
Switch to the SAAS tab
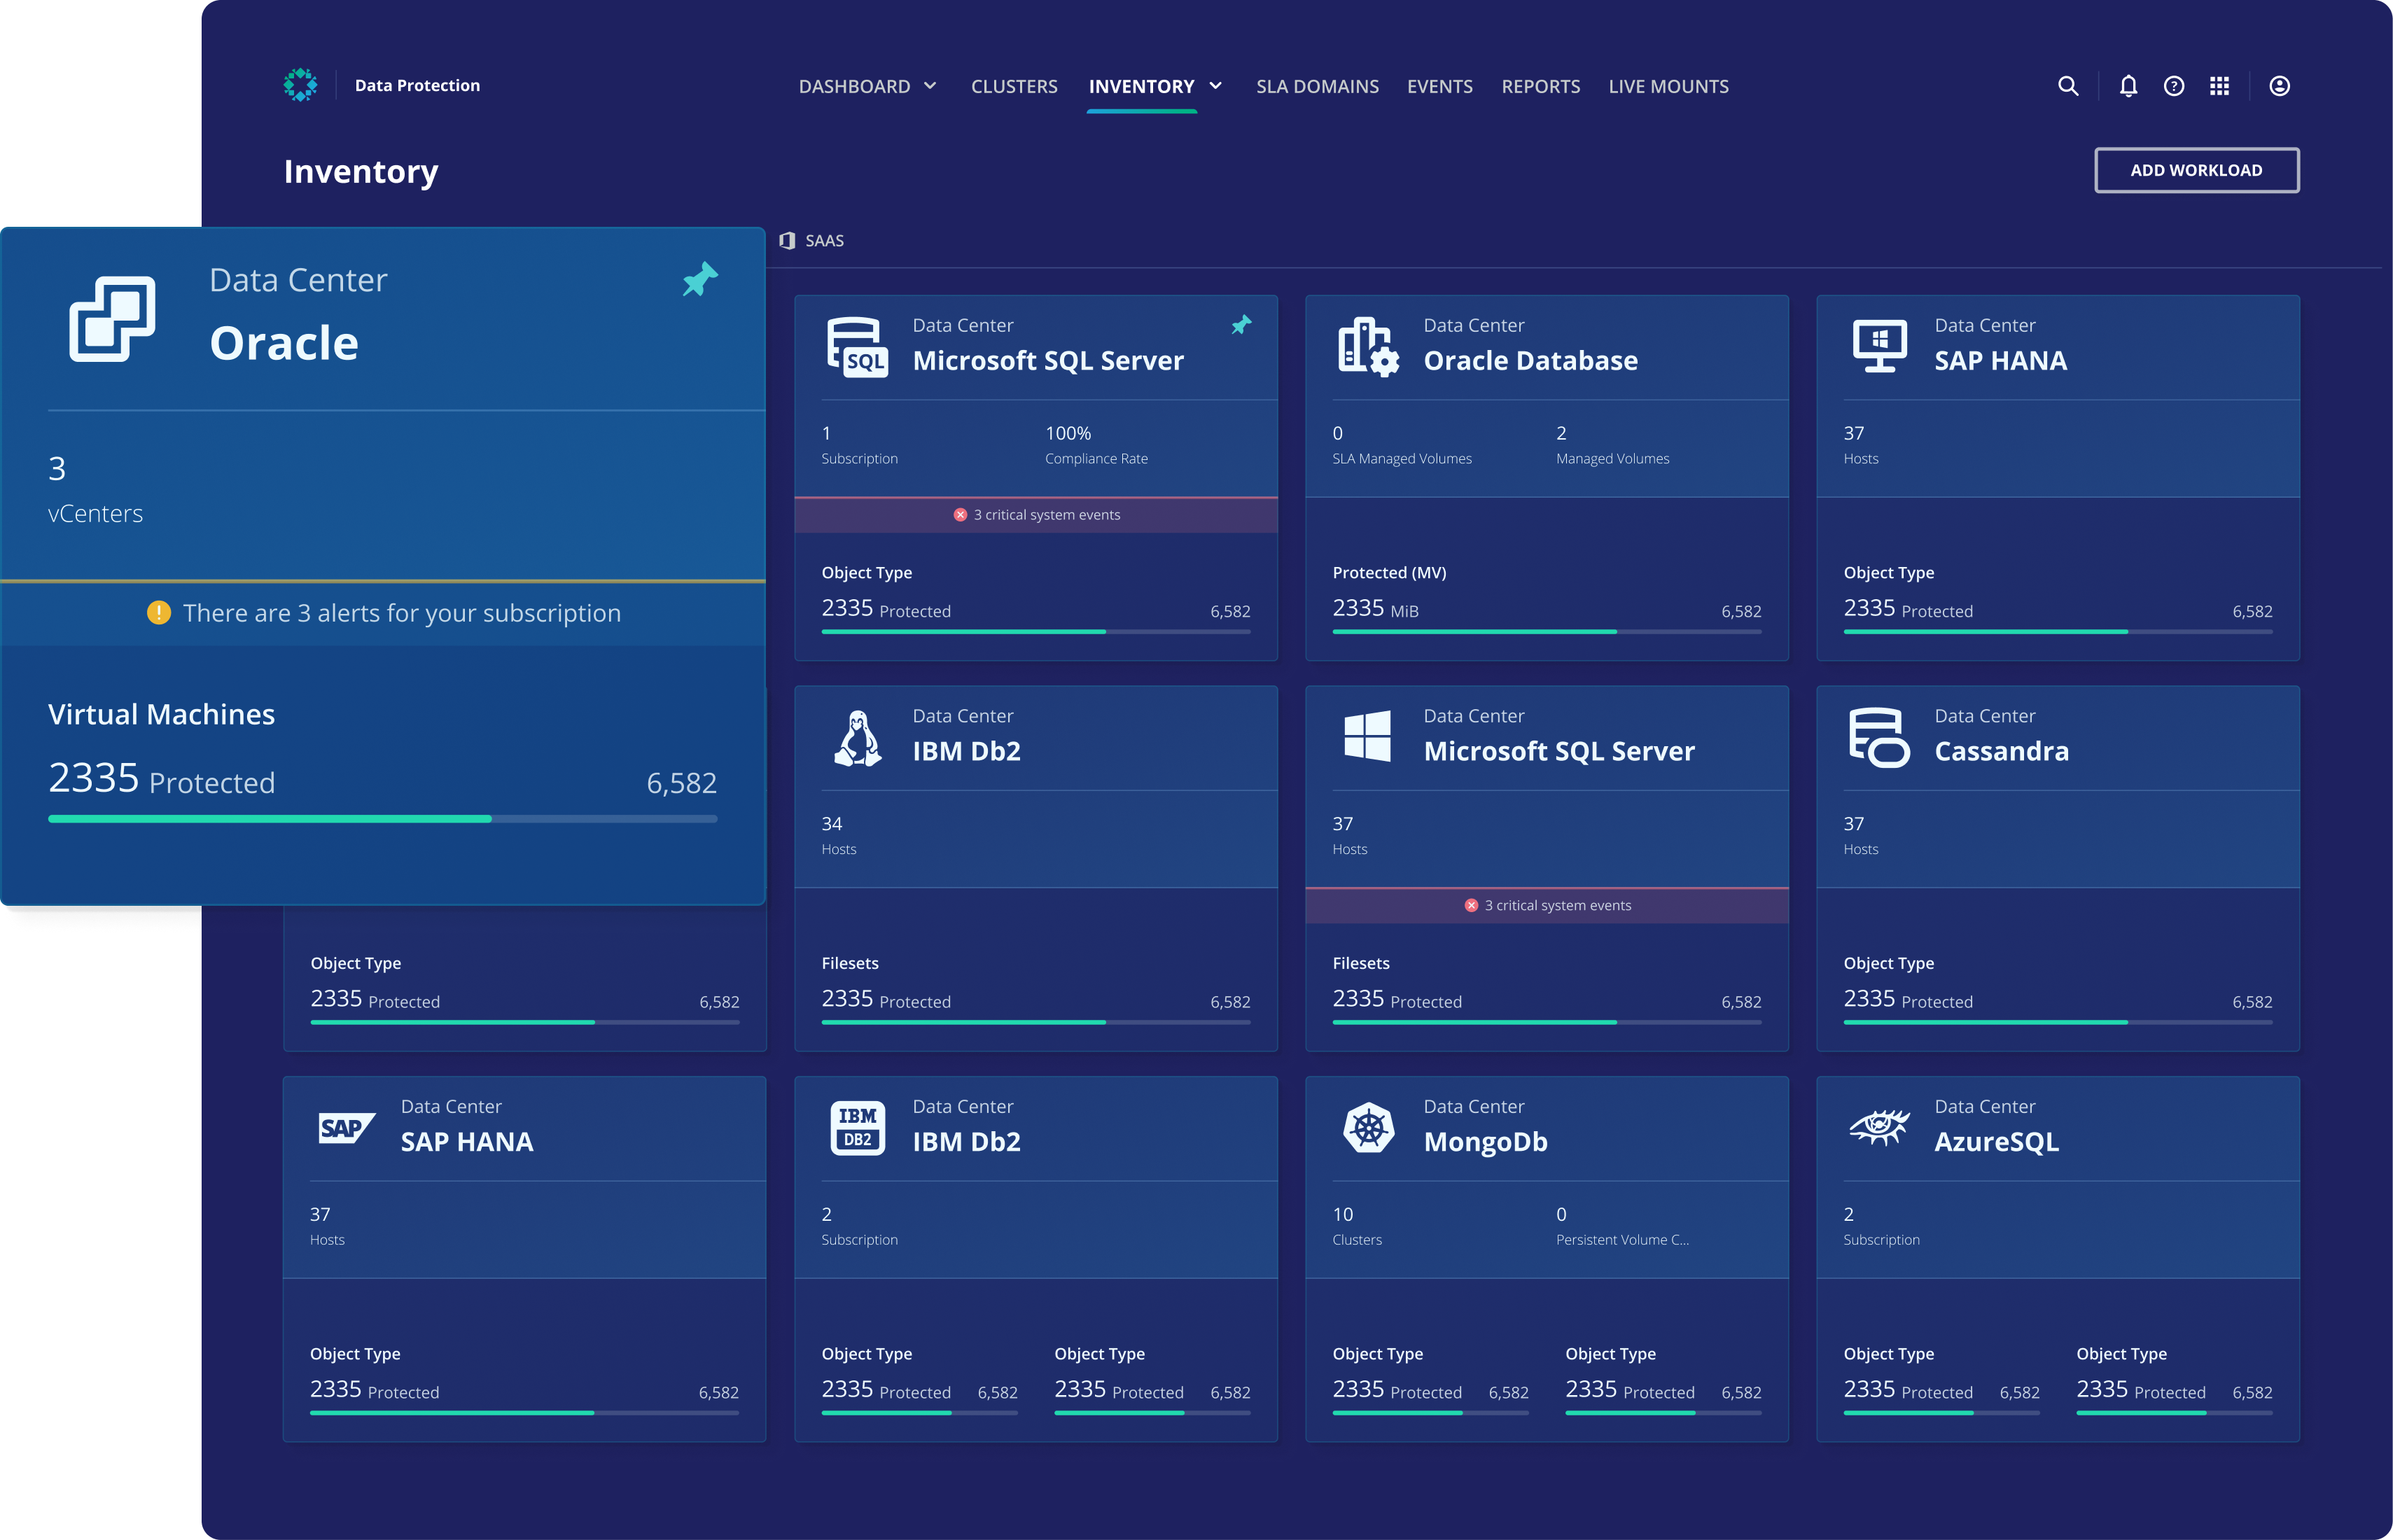point(812,240)
